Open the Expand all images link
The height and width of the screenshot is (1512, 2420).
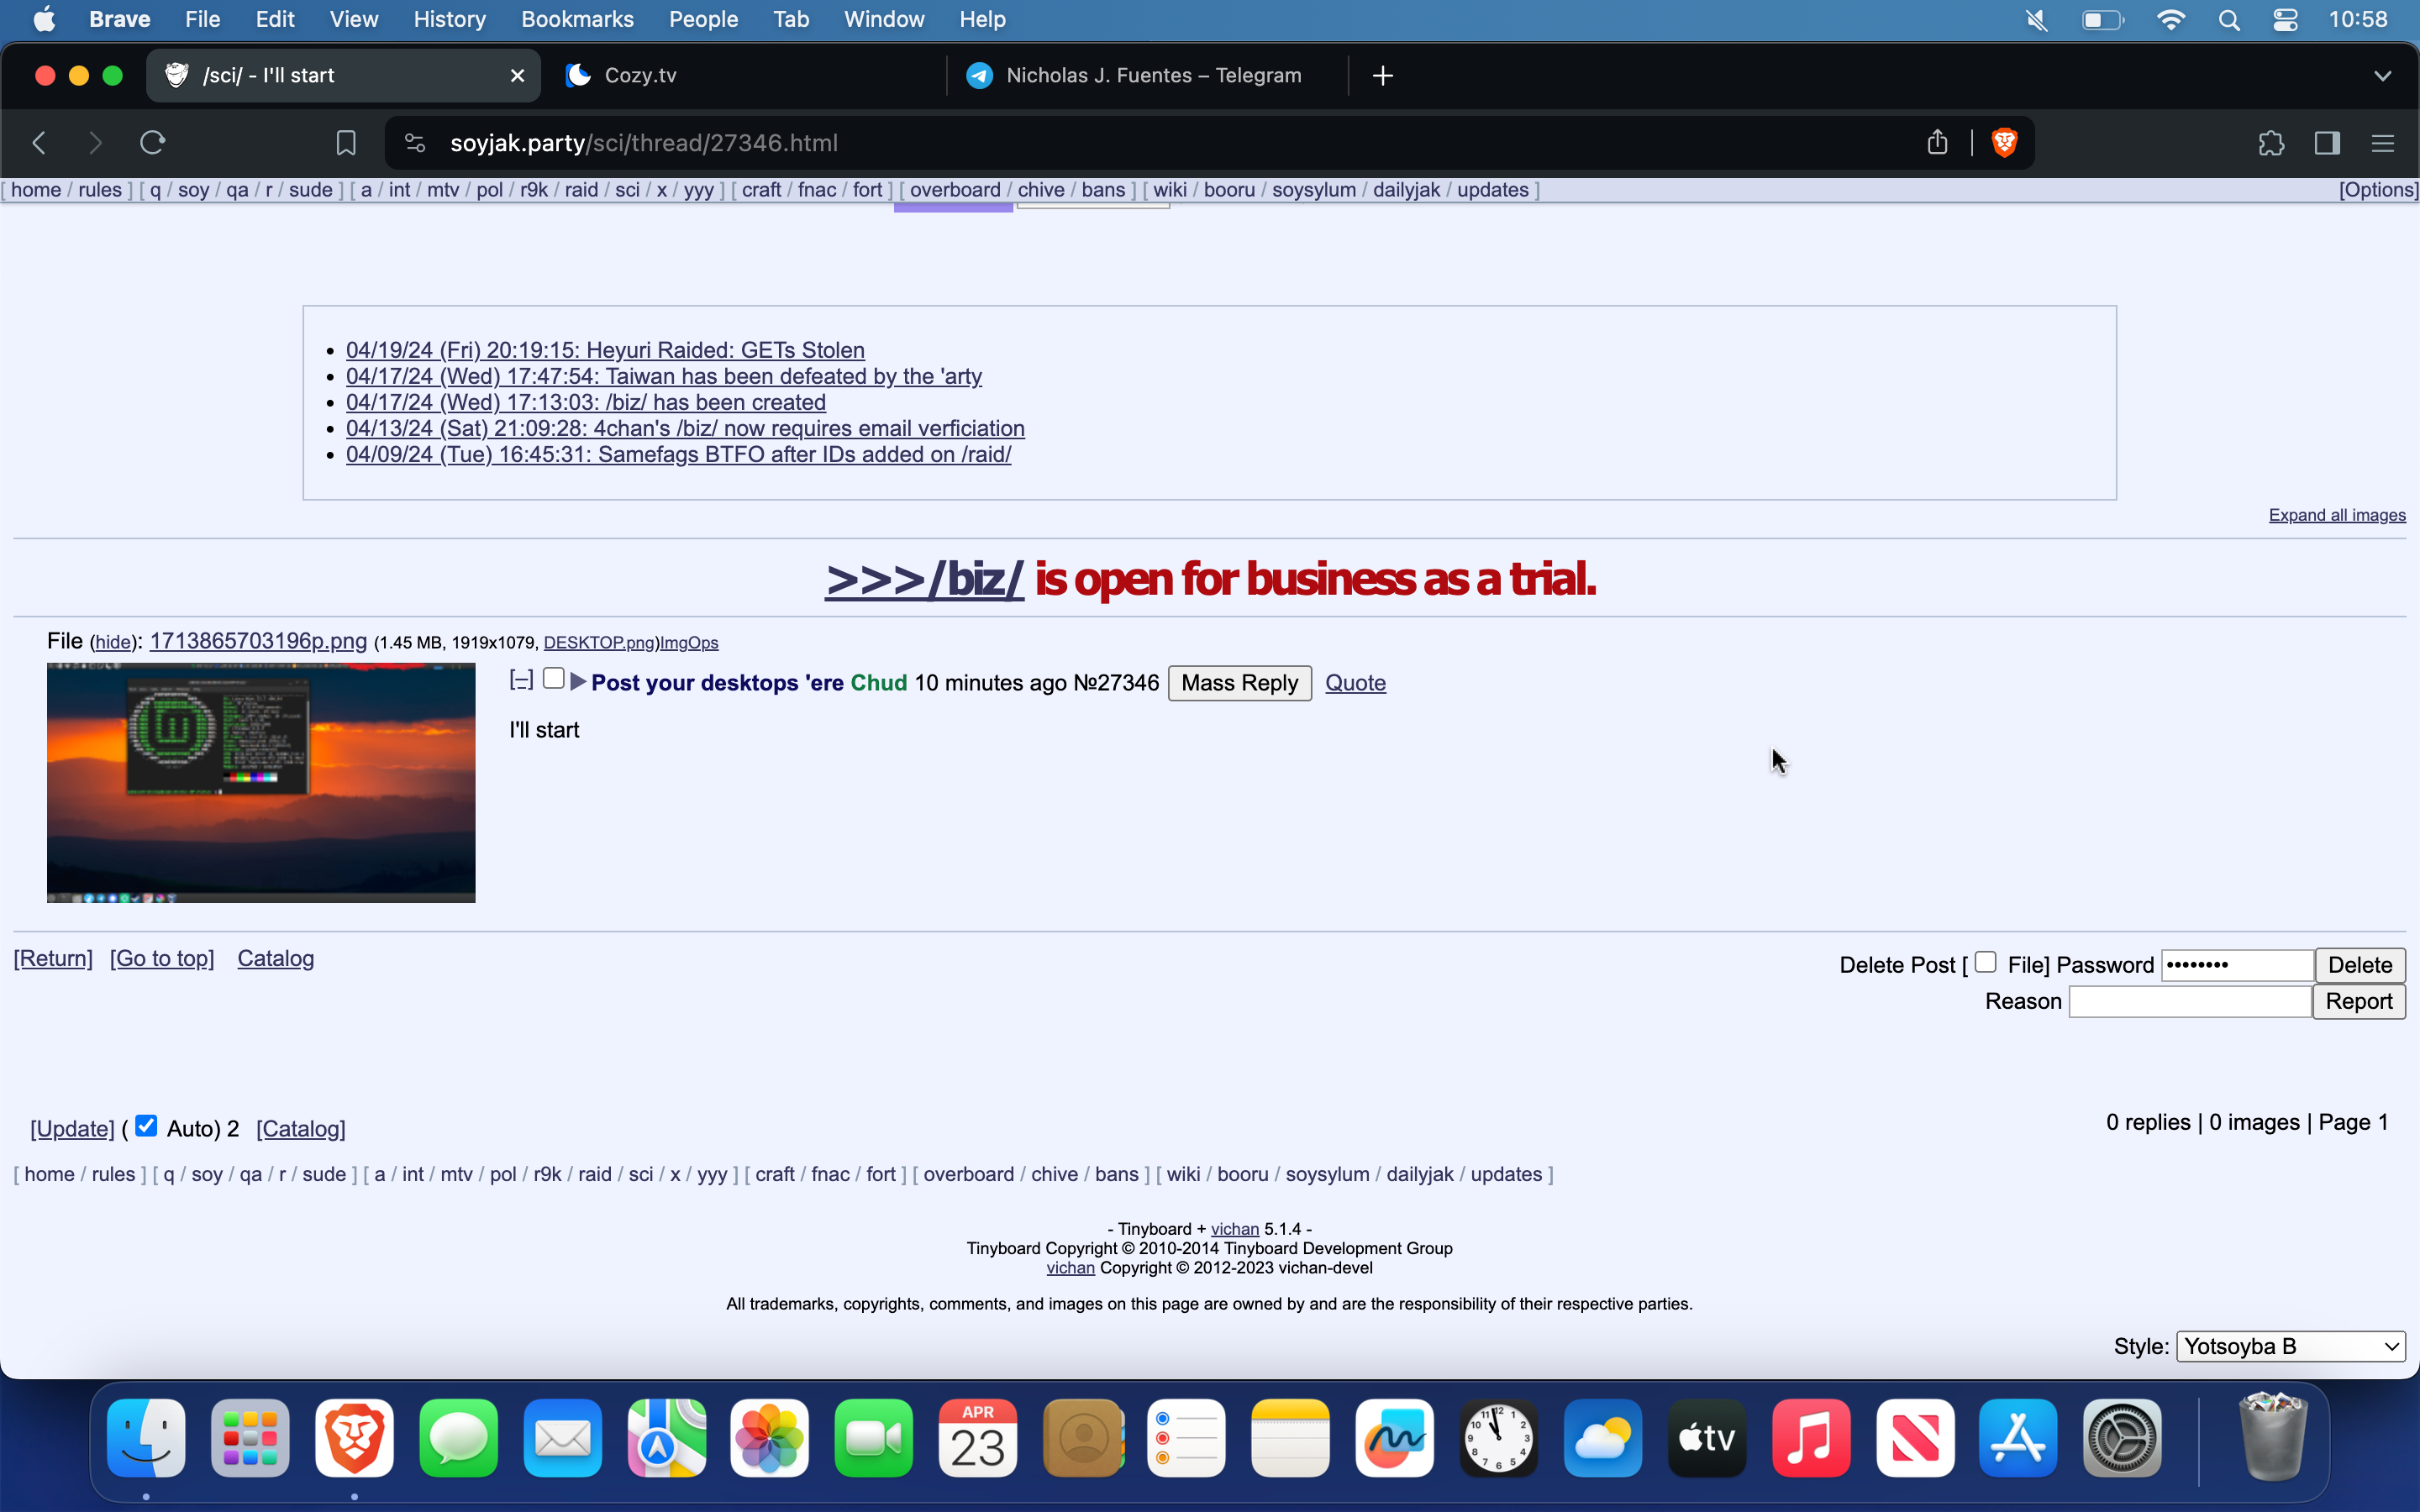point(2336,515)
